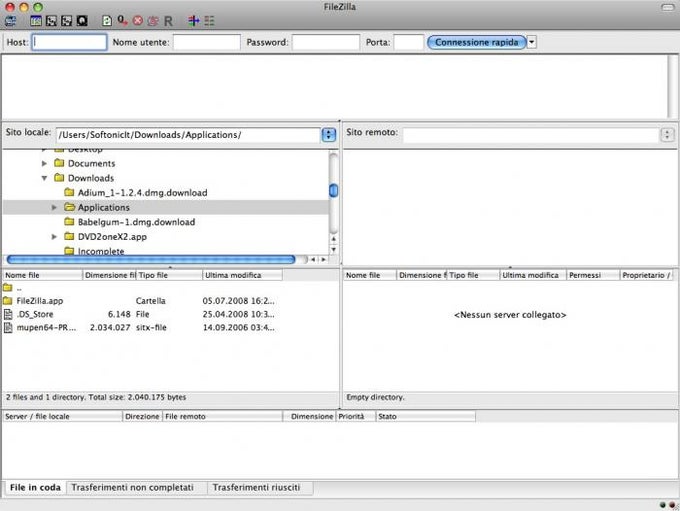Click the toolbar toggle pill button in title bar
Image resolution: width=680 pixels, height=511 pixels.
click(x=667, y=7)
